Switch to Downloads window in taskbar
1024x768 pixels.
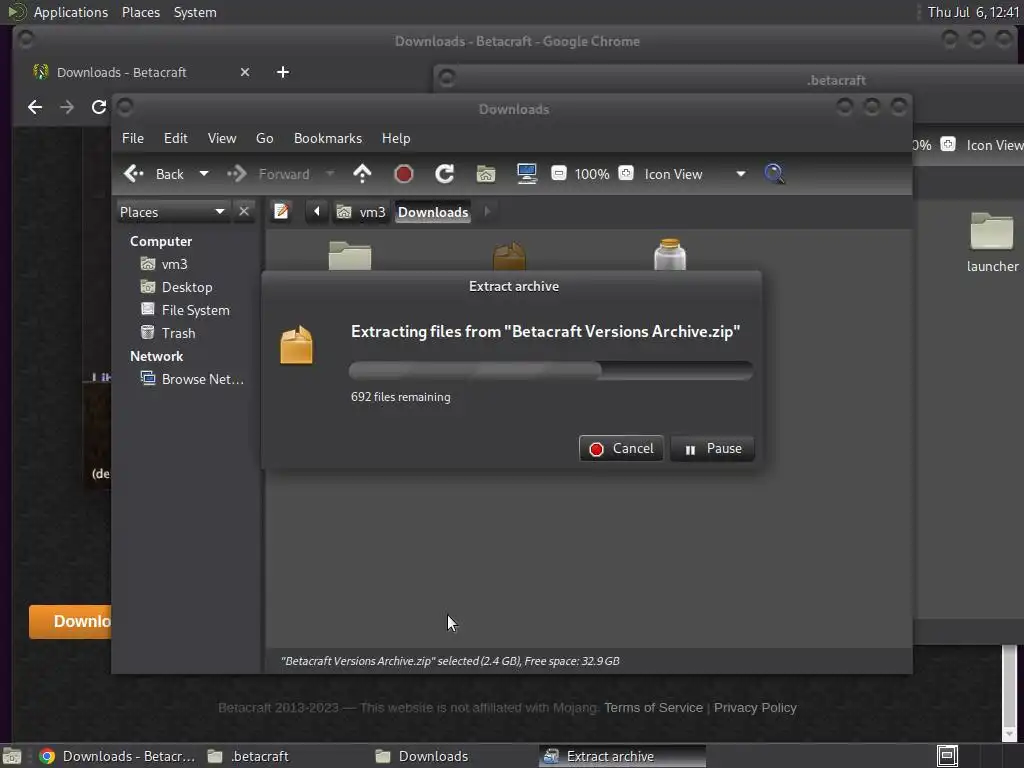453,756
